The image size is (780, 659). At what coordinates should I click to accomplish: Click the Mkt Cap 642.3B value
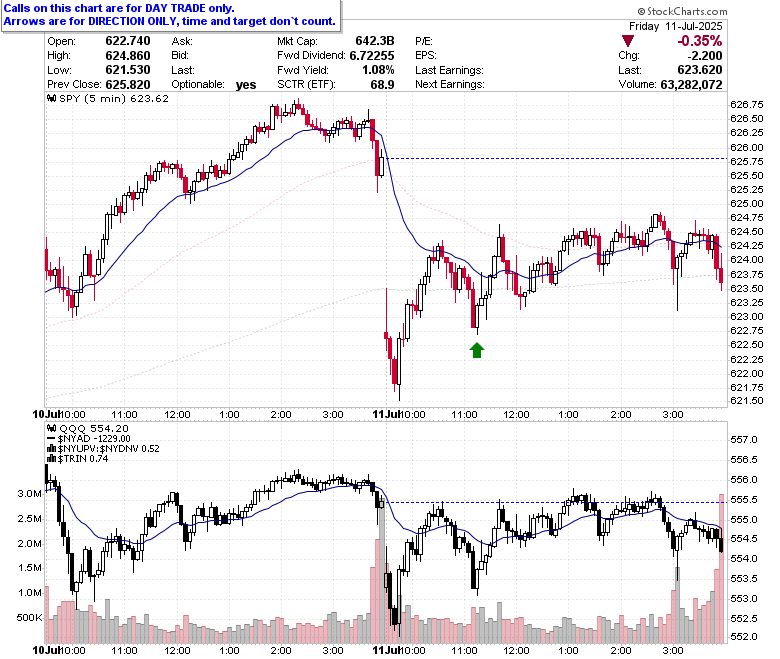[375, 41]
